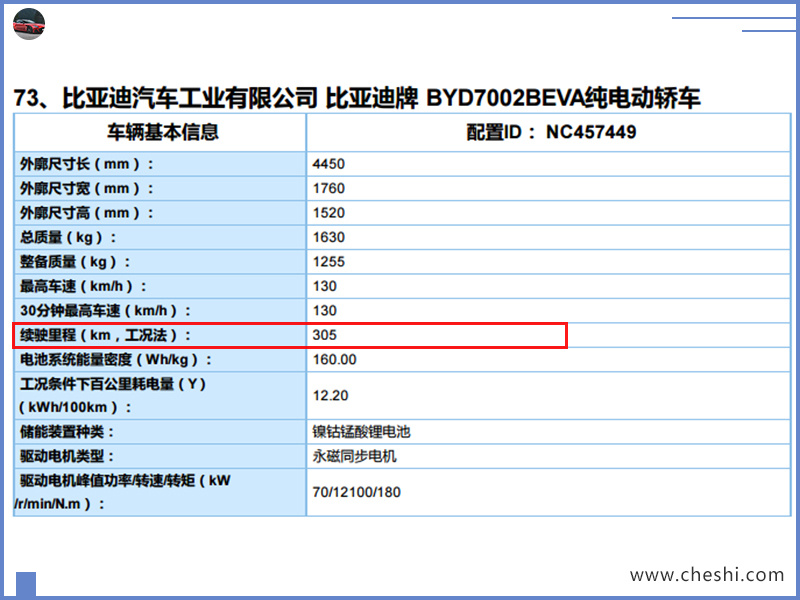This screenshot has height=600, width=800.
Task: Click the motor type 永磁同步电机
Action: coord(354,457)
